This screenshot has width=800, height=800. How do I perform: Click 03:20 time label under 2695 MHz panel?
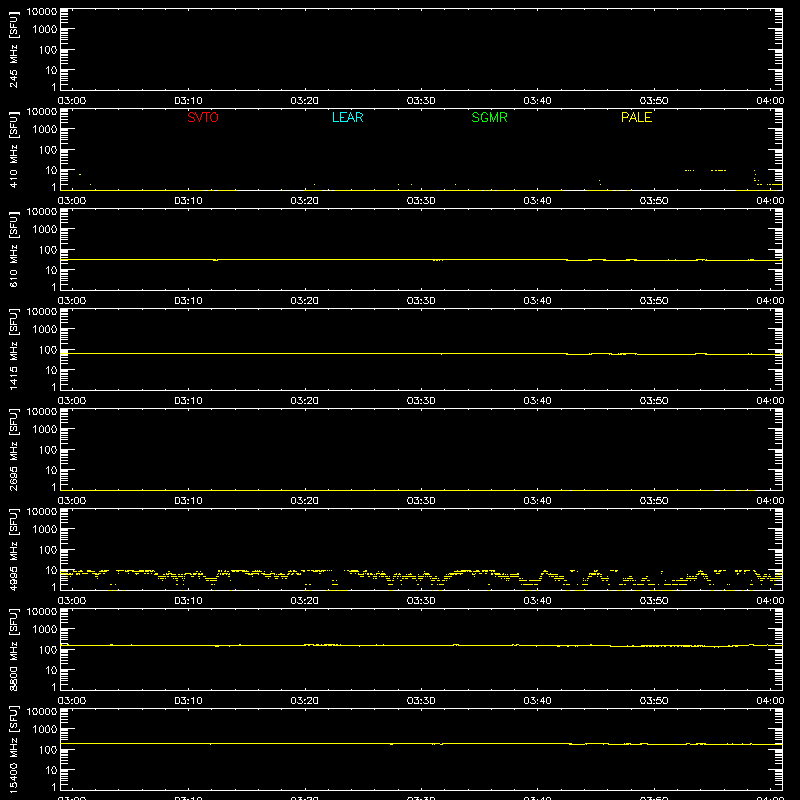[x=305, y=501]
